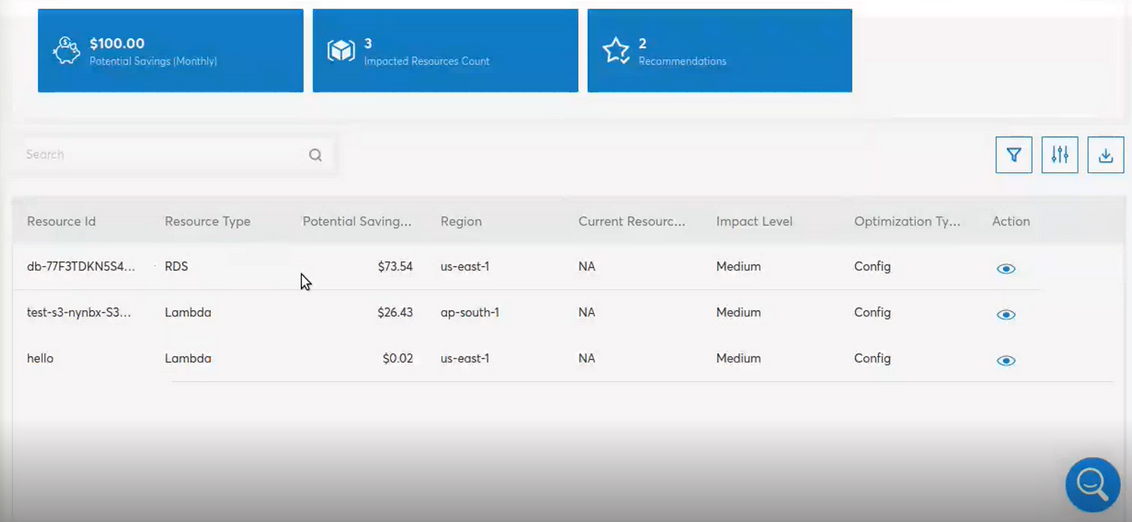Screen dimensions: 1132x522
Task: Sort by Impact Level column header
Action: [x=754, y=222]
